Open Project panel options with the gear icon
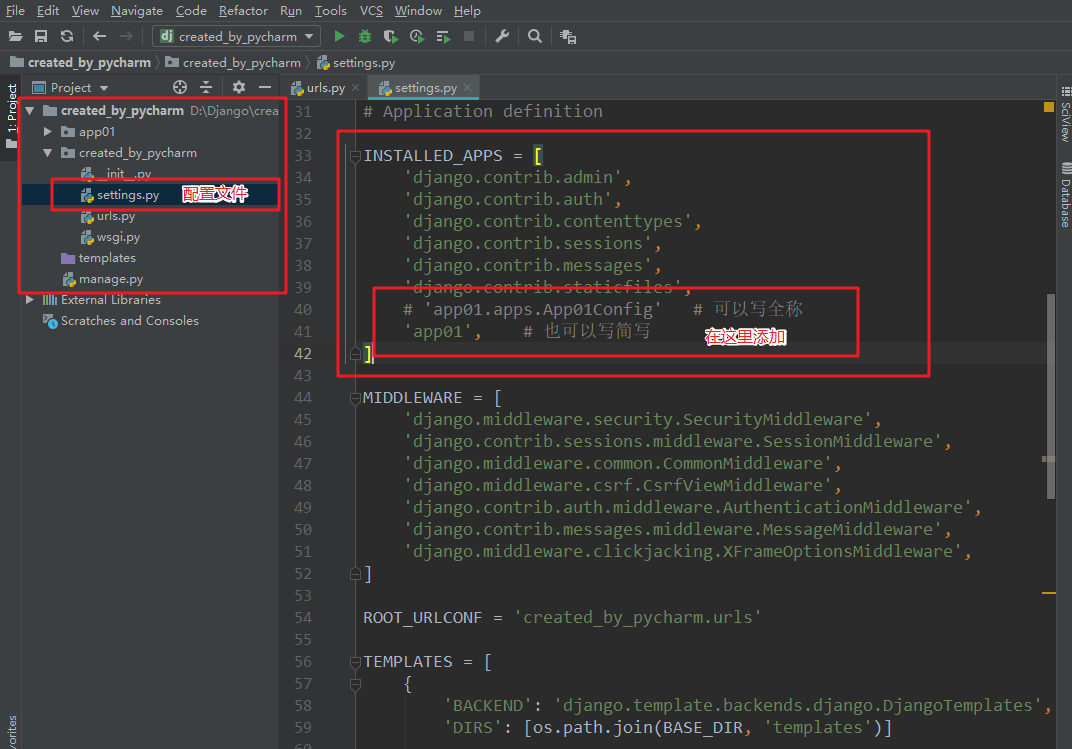Screen dimensions: 1072x749 pos(238,88)
